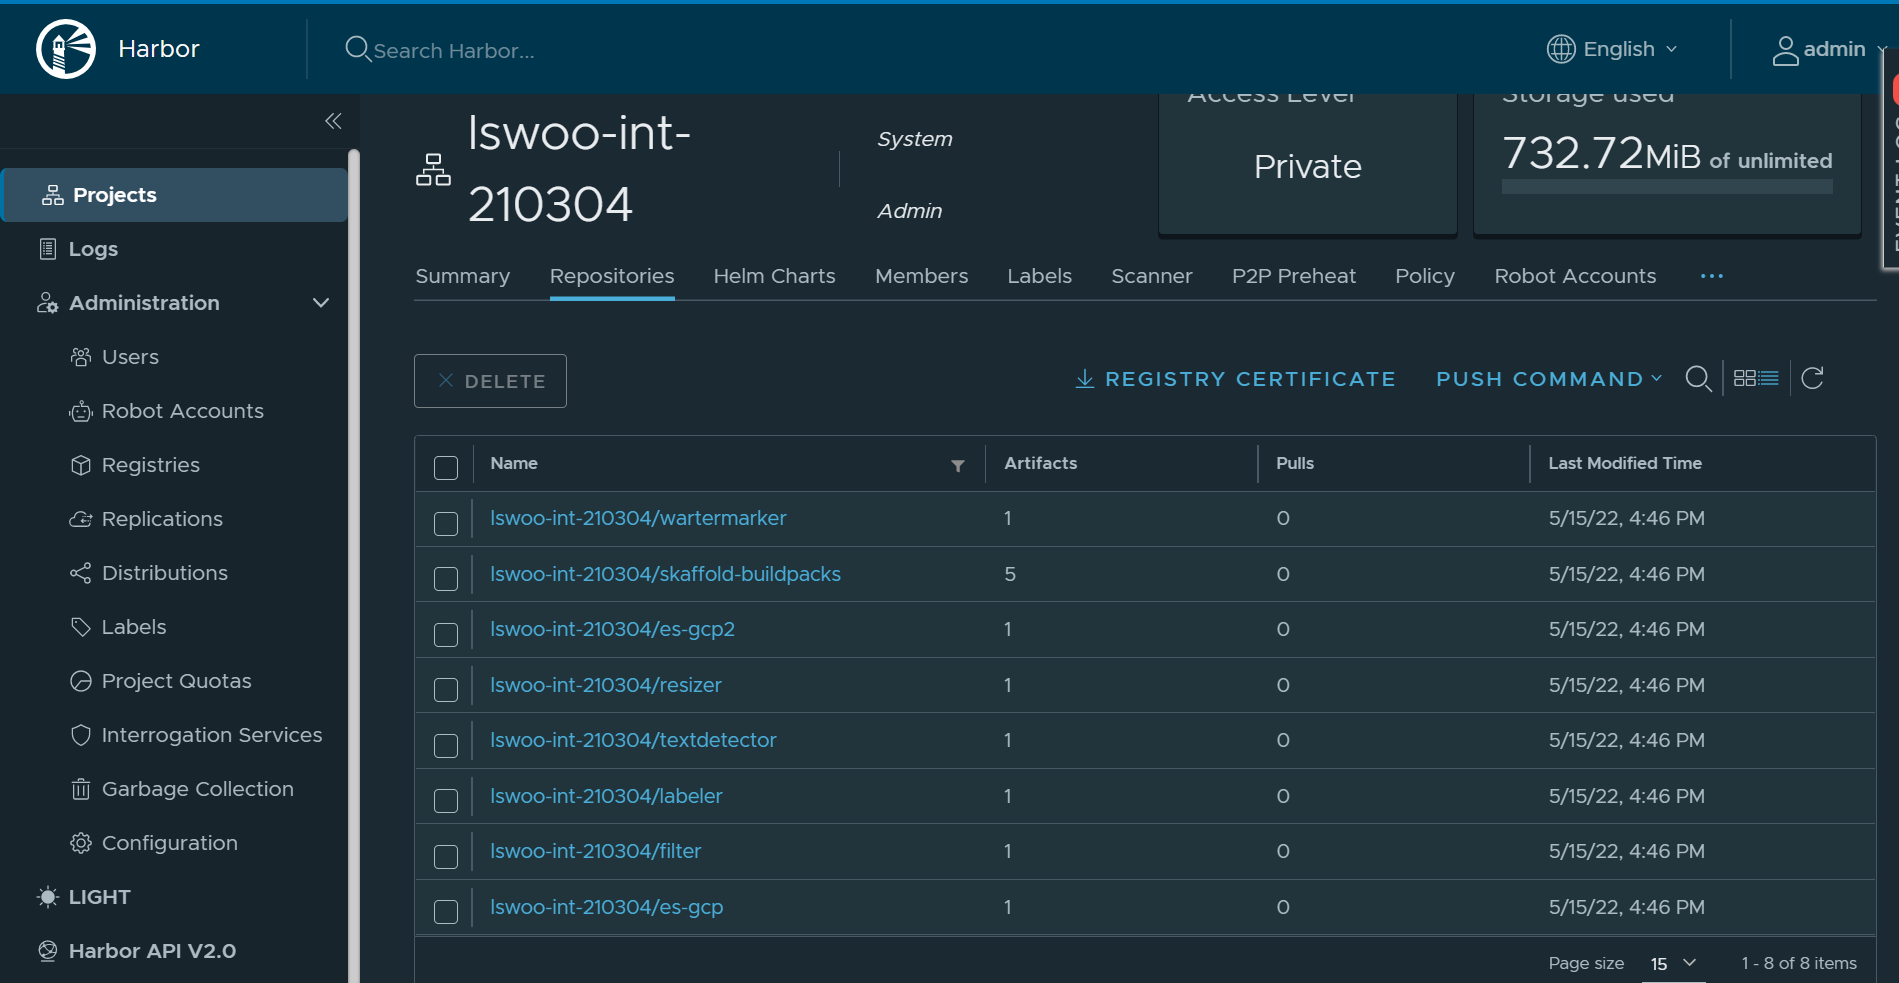The width and height of the screenshot is (1899, 983).
Task: Click the DELETE button
Action: 490,381
